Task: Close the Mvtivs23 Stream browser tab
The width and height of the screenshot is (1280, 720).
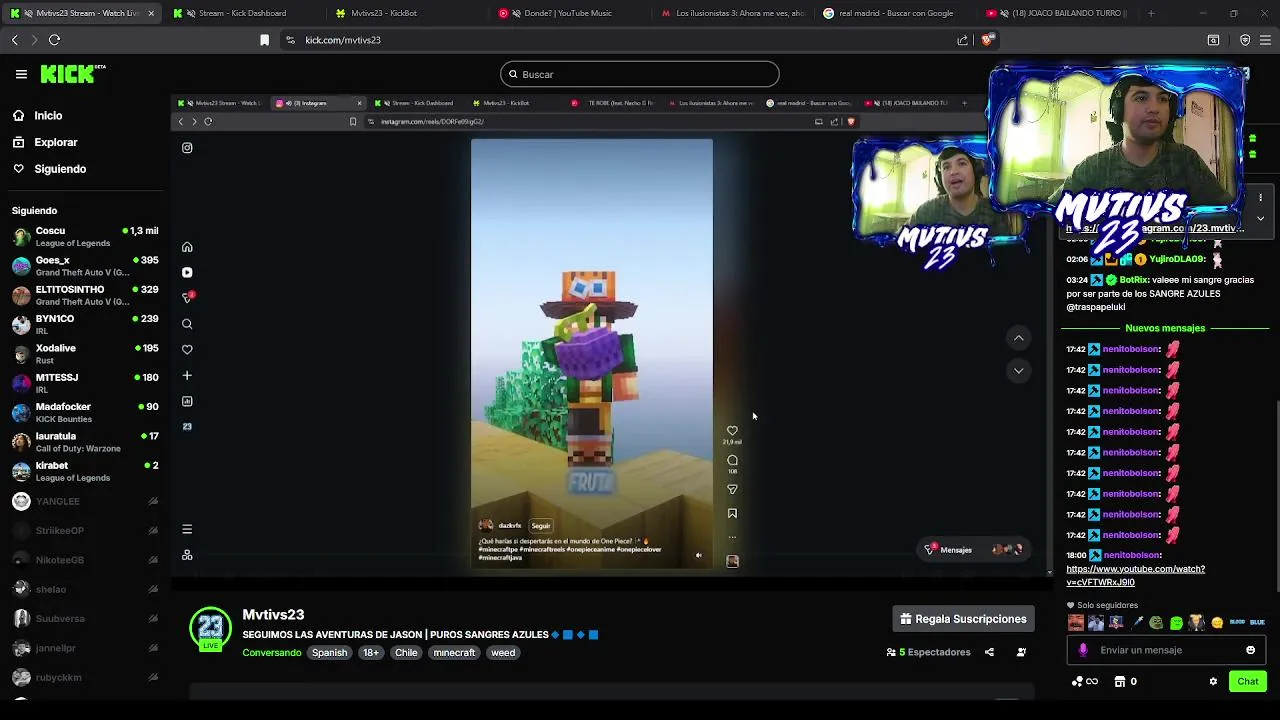Action: pos(151,13)
